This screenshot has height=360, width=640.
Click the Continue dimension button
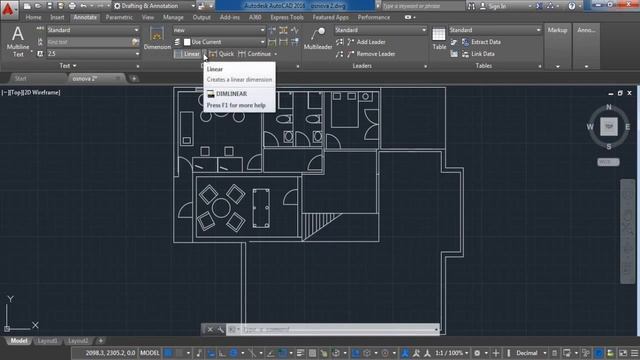click(x=255, y=54)
